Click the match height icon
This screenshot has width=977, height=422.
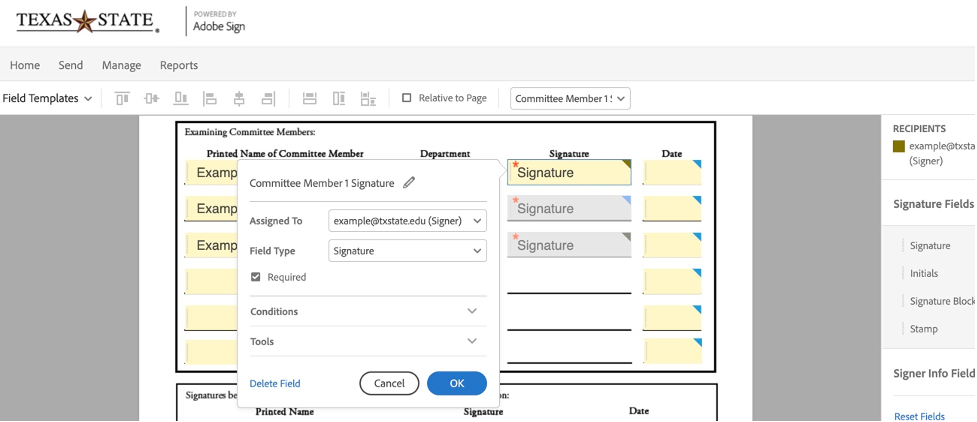coord(339,98)
